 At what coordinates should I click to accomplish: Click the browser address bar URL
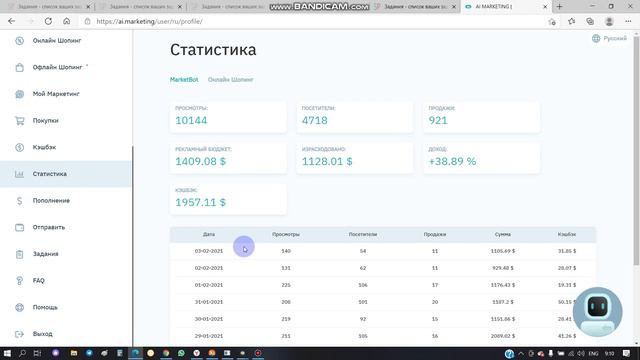[149, 21]
